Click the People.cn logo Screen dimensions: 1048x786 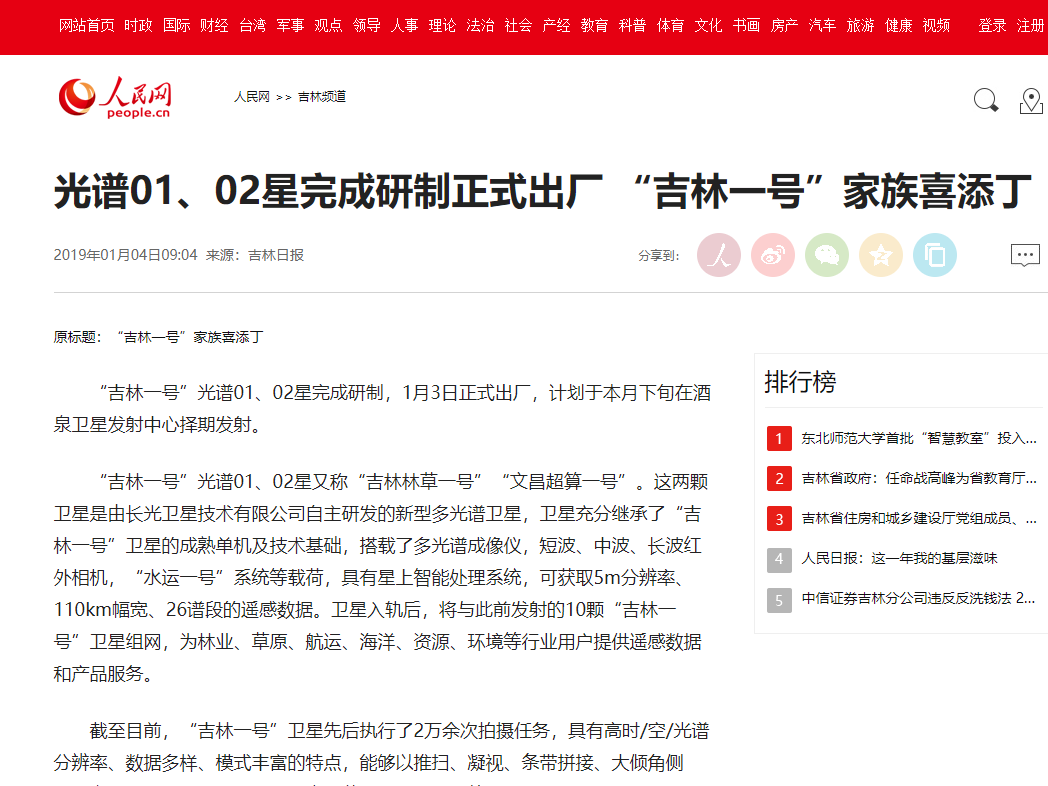(x=115, y=98)
